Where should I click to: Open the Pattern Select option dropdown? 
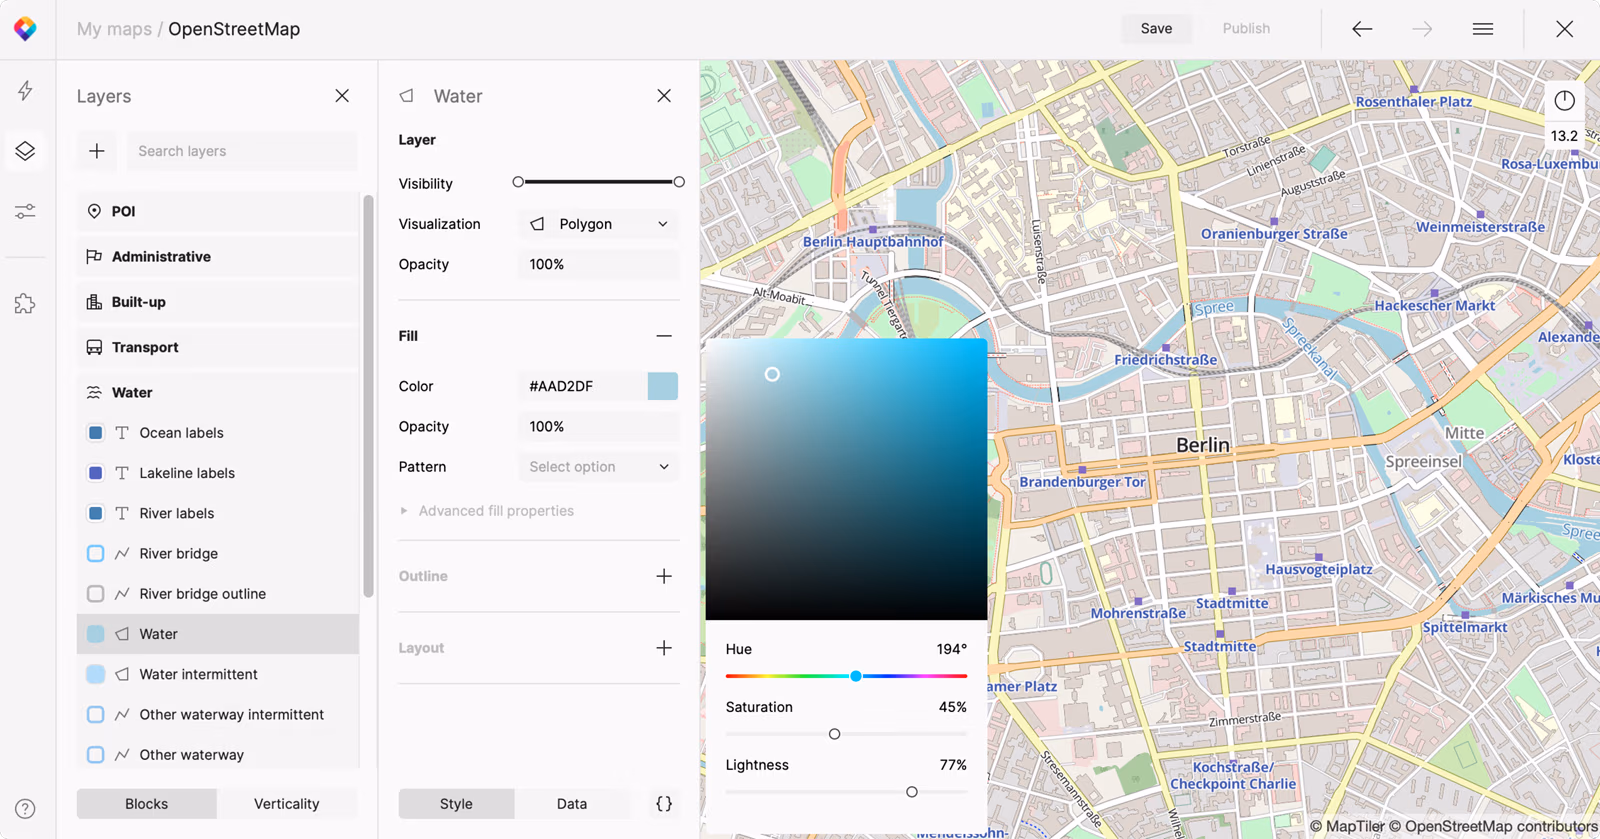598,467
